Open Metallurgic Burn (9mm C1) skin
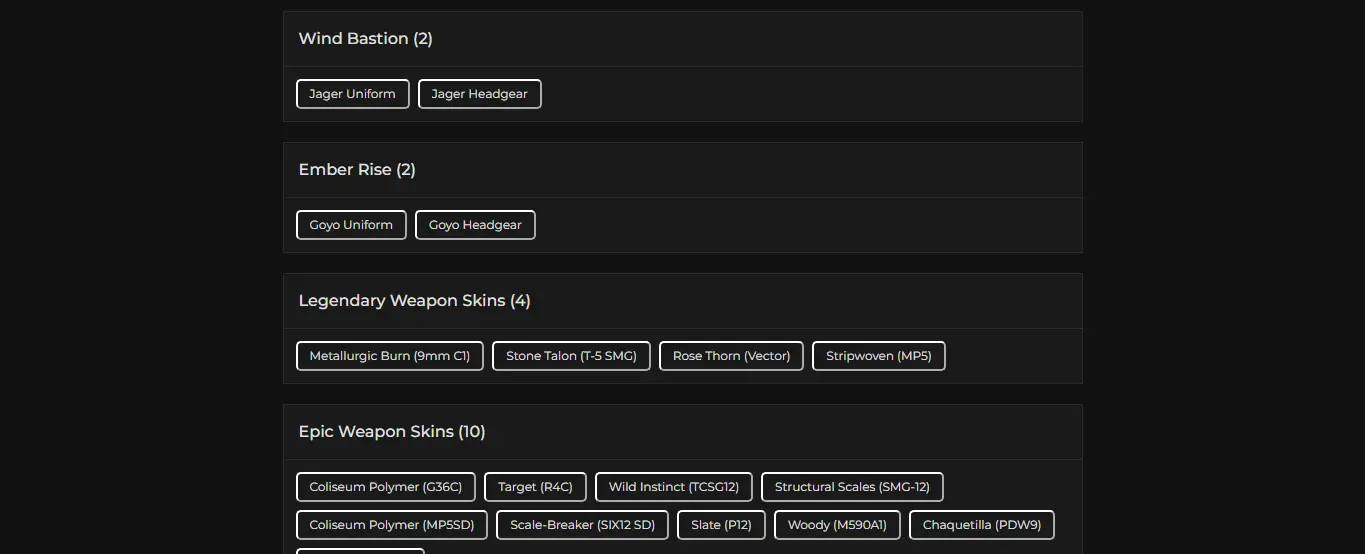Image resolution: width=1365 pixels, height=554 pixels. (389, 356)
